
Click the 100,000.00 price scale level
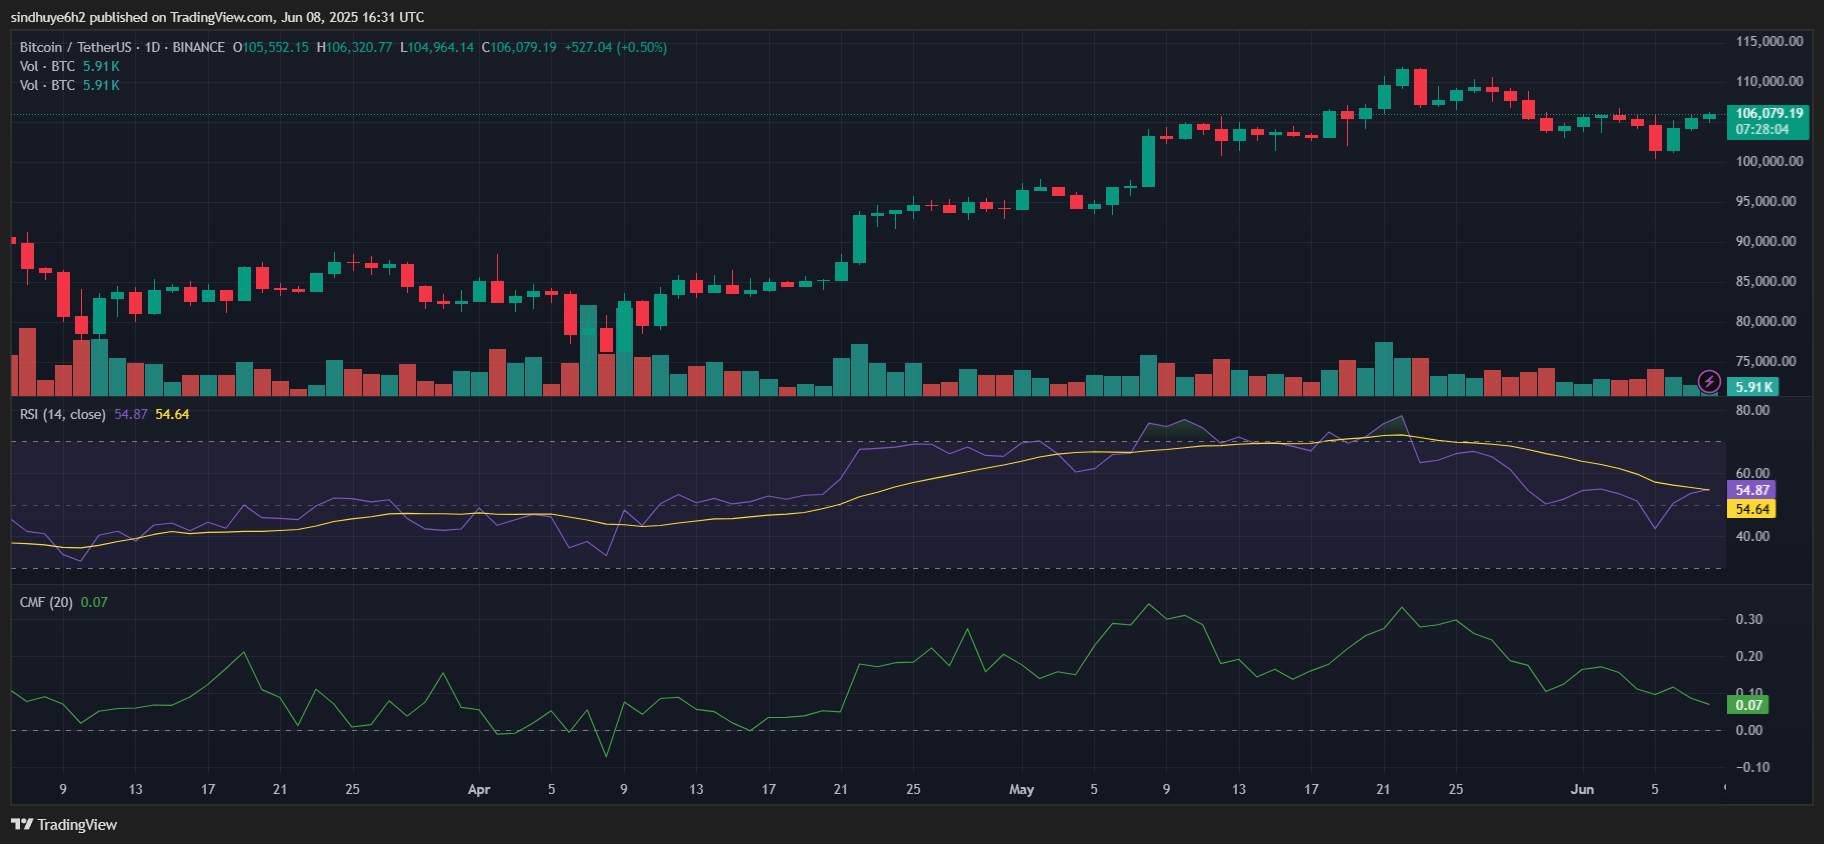1769,161
